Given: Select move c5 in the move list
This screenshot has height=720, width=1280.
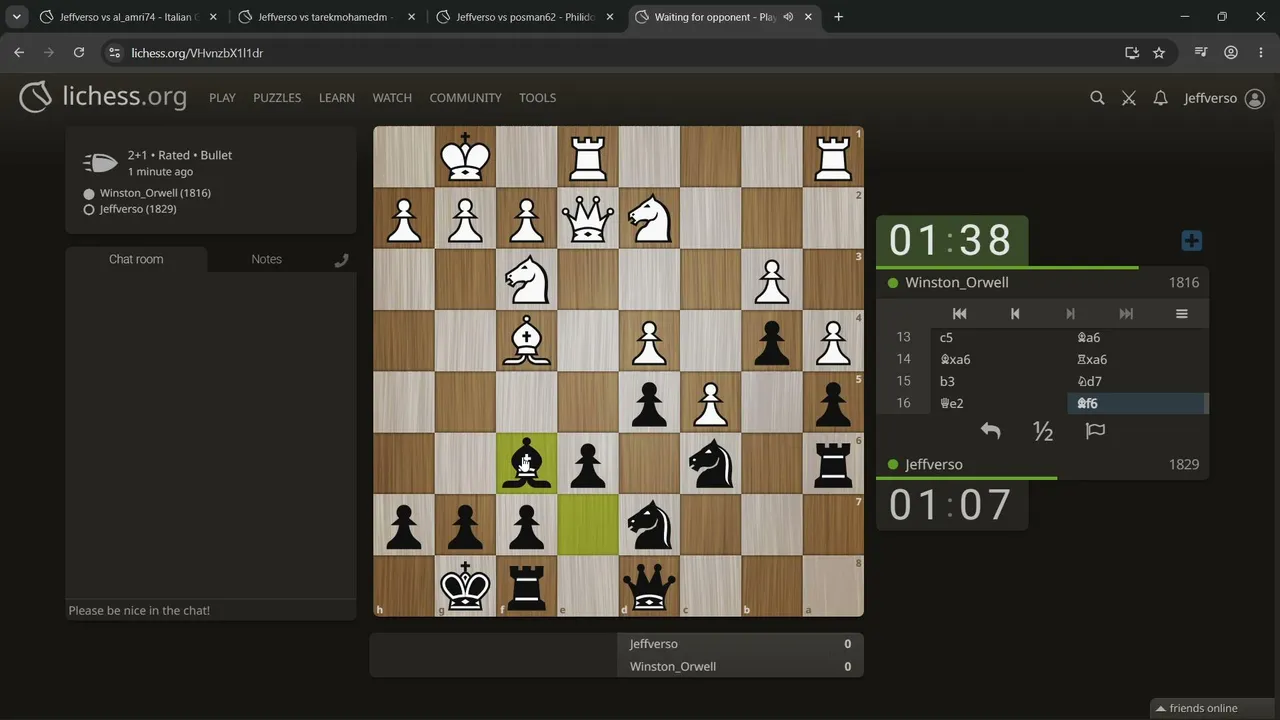Looking at the screenshot, I should pyautogui.click(x=999, y=337).
